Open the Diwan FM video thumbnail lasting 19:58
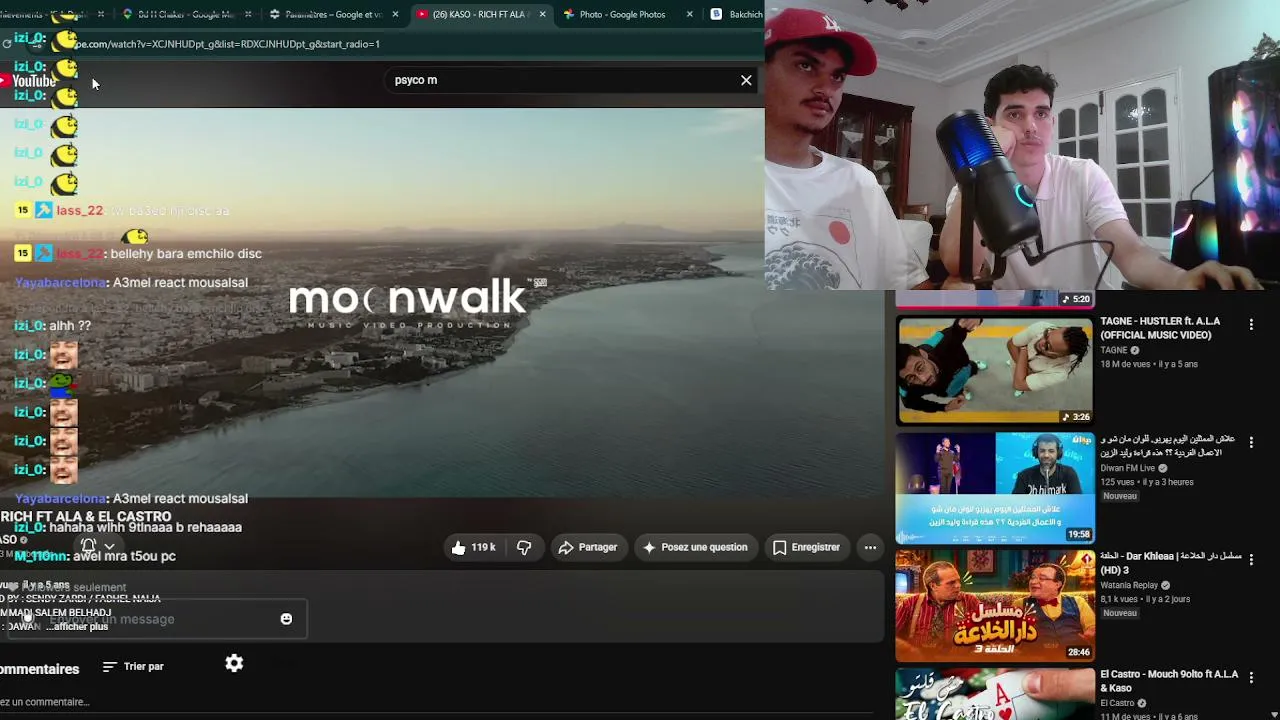Viewport: 1280px width, 720px height. click(995, 488)
